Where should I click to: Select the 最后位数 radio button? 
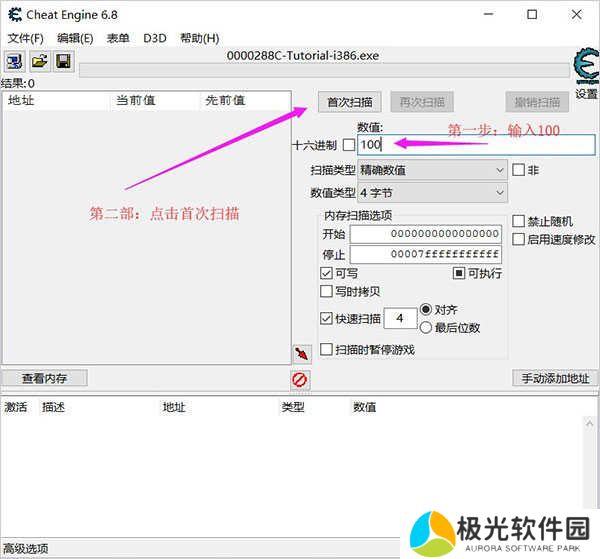[x=426, y=328]
